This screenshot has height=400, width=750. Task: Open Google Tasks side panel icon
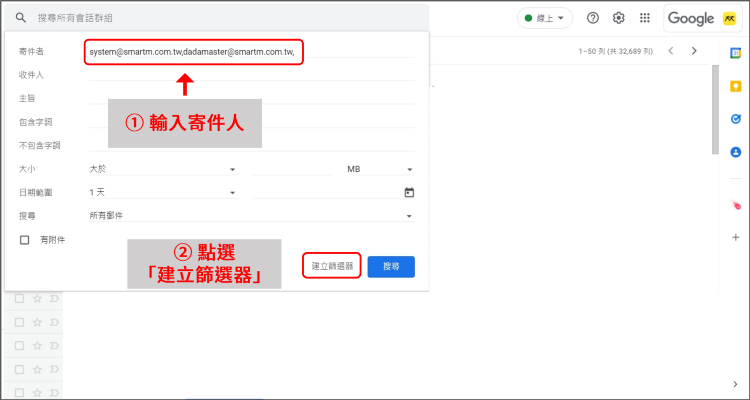click(736, 119)
